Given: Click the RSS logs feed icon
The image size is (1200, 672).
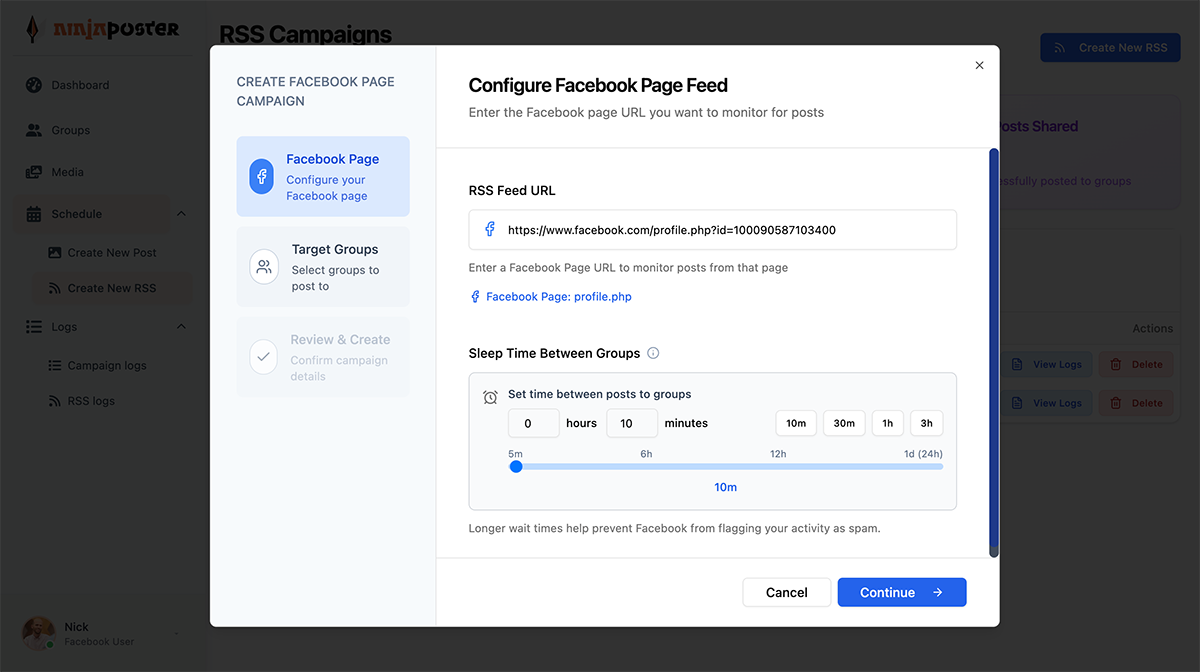Looking at the screenshot, I should [x=55, y=401].
